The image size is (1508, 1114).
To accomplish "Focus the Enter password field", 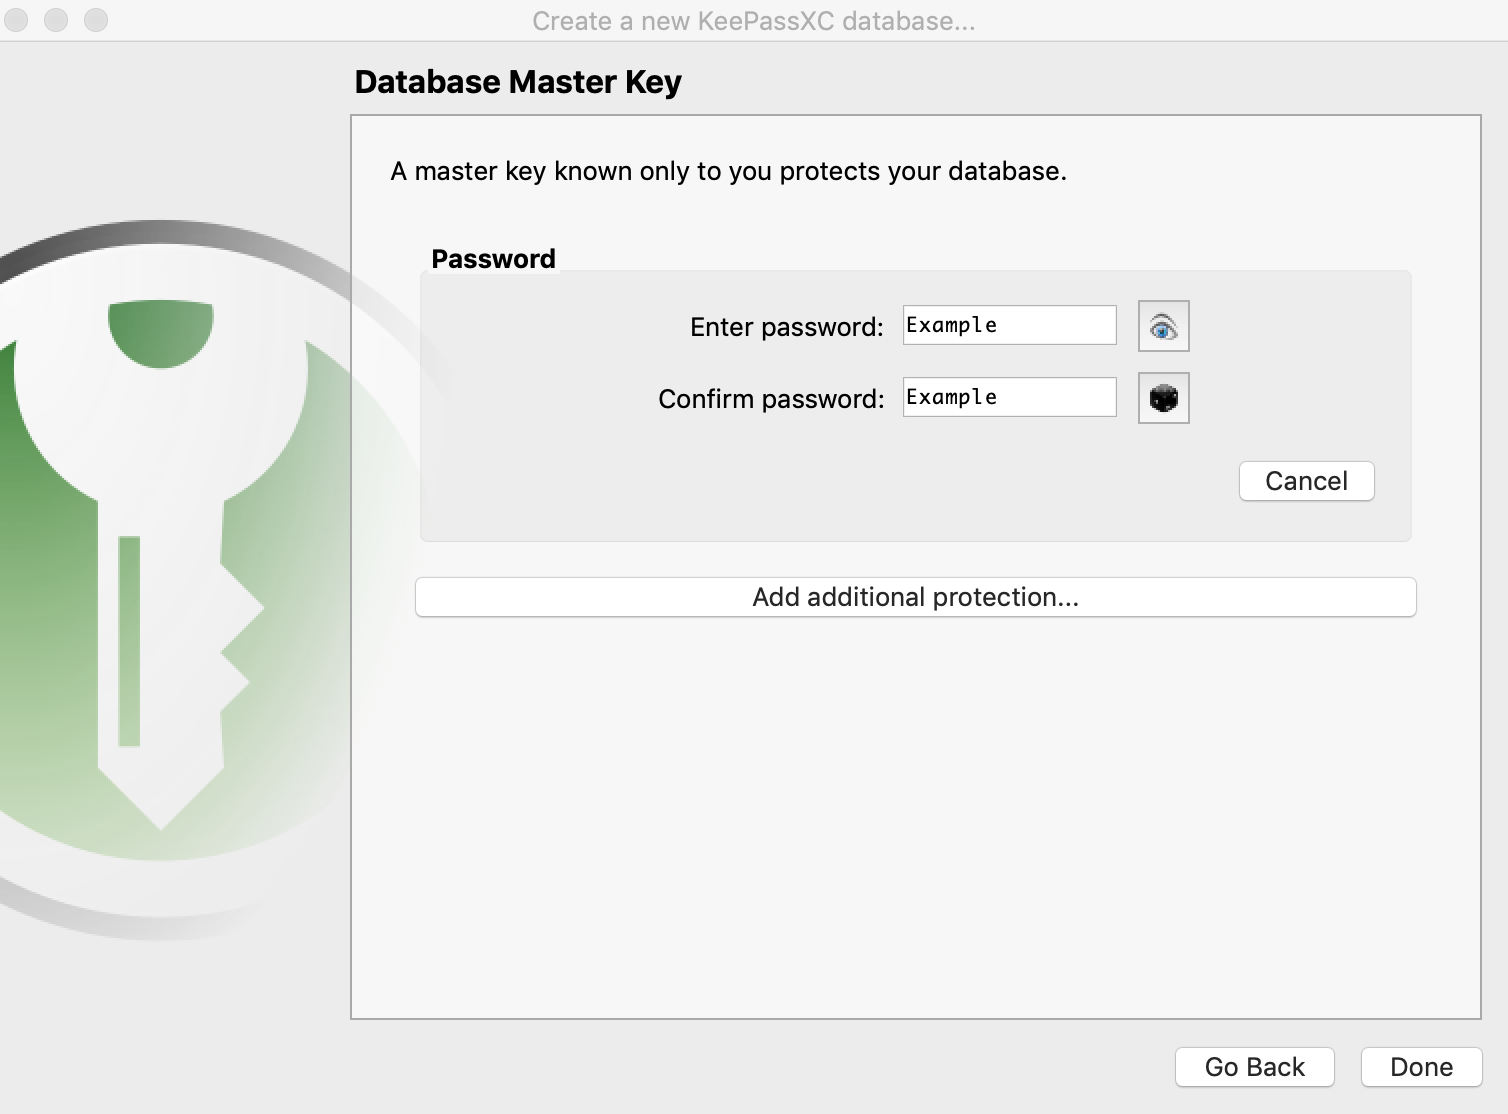I will click(1008, 325).
